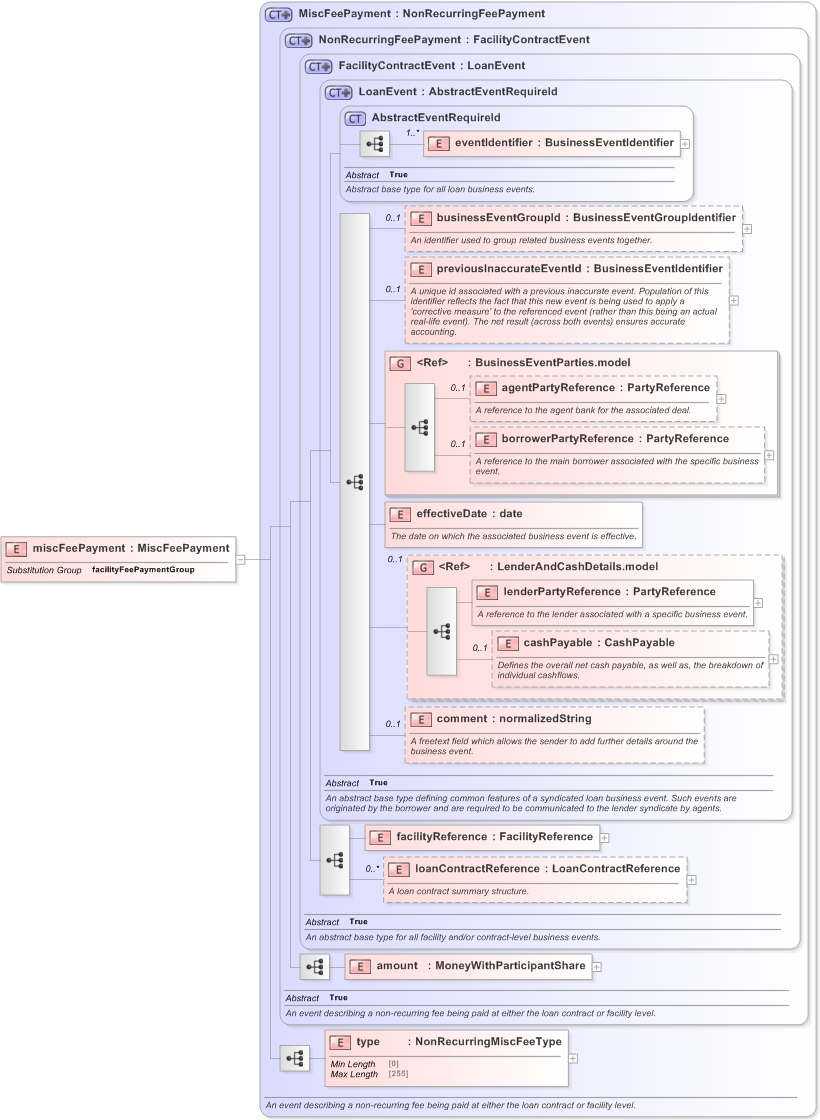
Task: Expand the type NonRecurringMiscFeeType element
Action: (x=573, y=1059)
